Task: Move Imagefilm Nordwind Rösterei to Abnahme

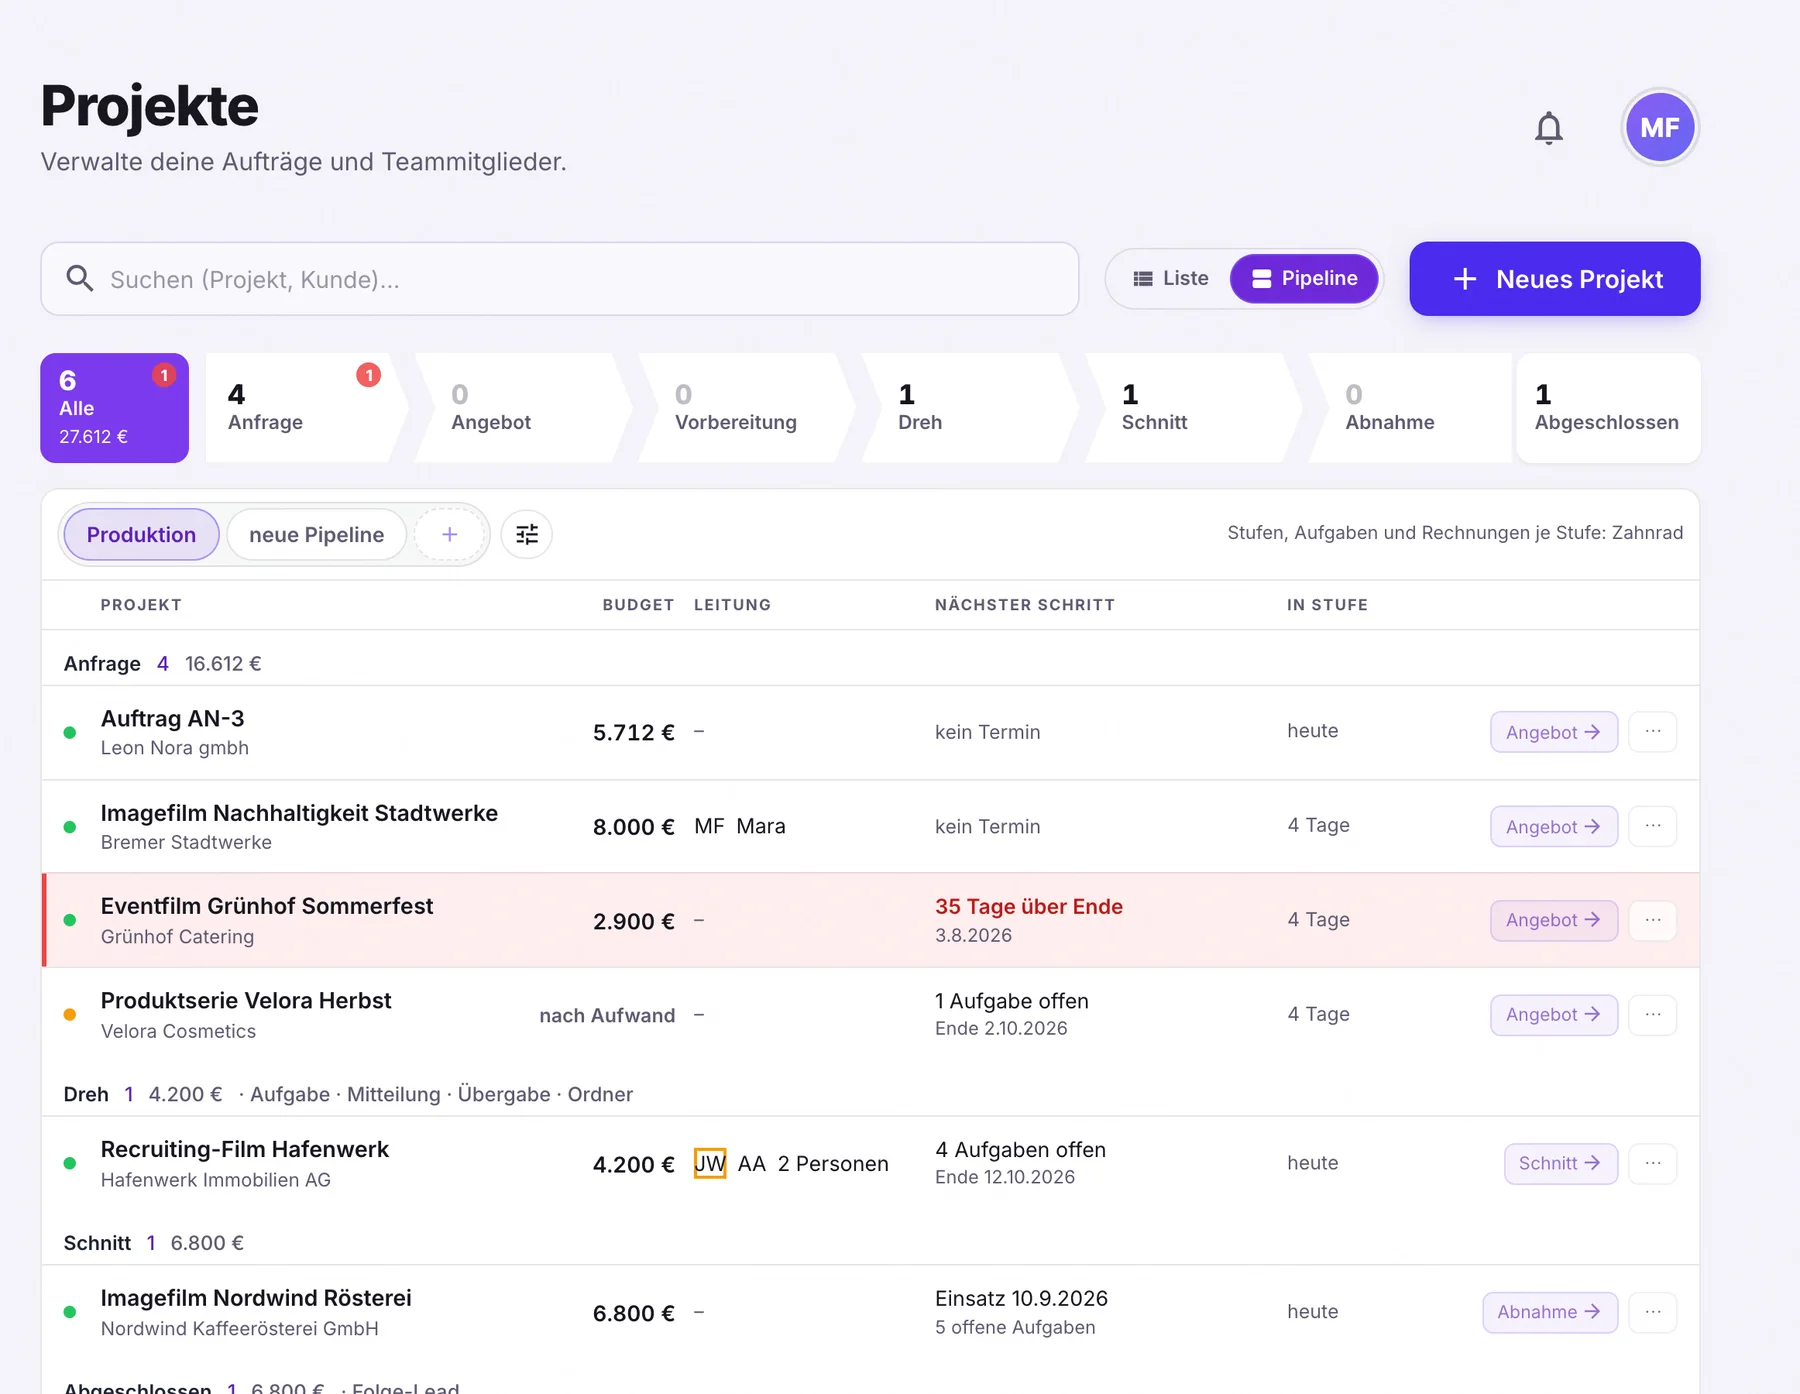Action: click(x=1550, y=1312)
